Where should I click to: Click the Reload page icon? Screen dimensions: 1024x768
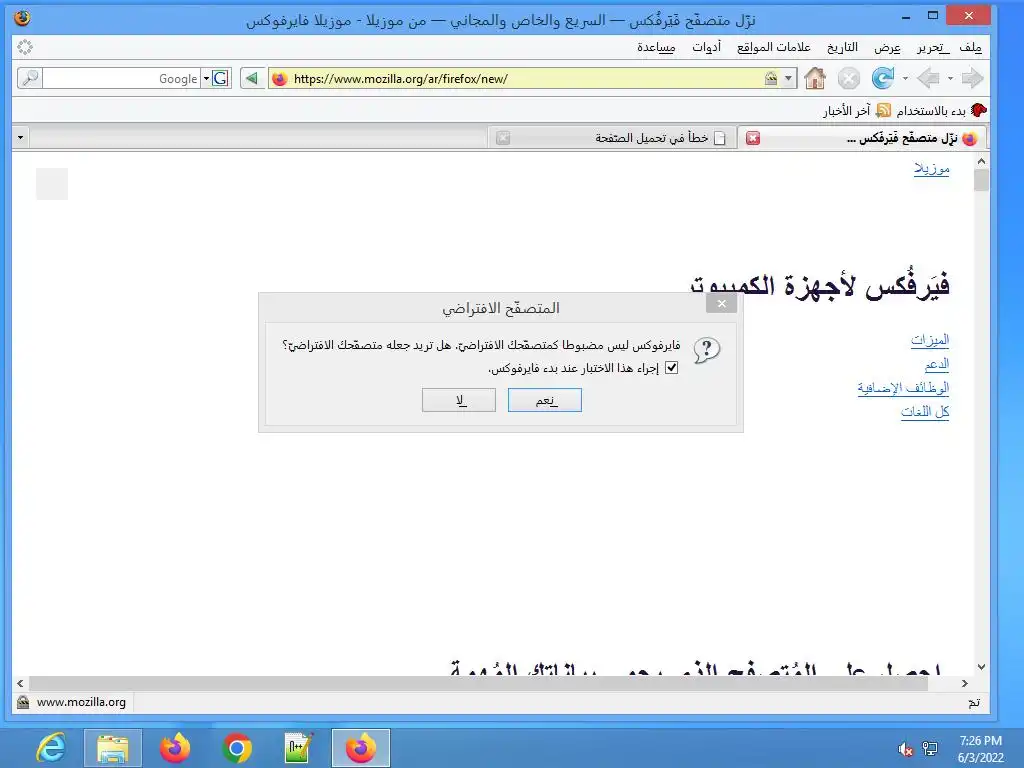(882, 78)
